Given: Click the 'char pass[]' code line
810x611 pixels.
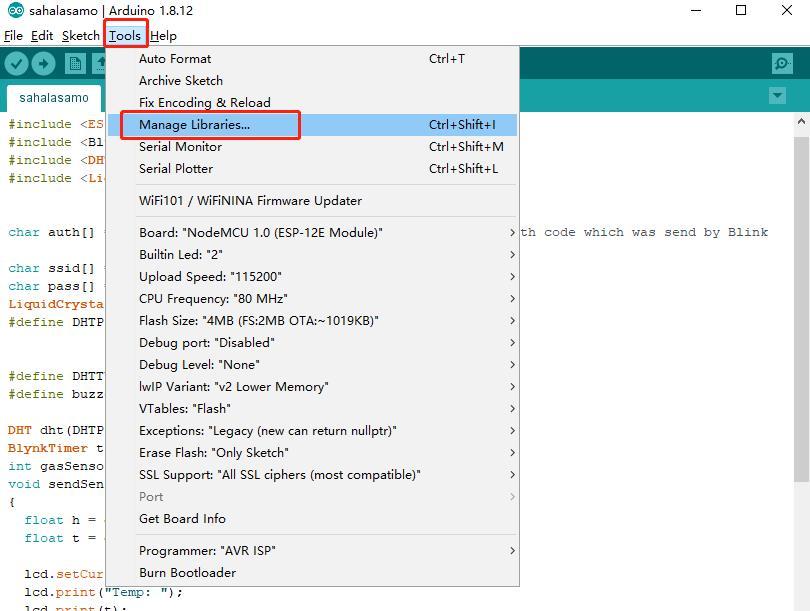Looking at the screenshot, I should tap(52, 286).
